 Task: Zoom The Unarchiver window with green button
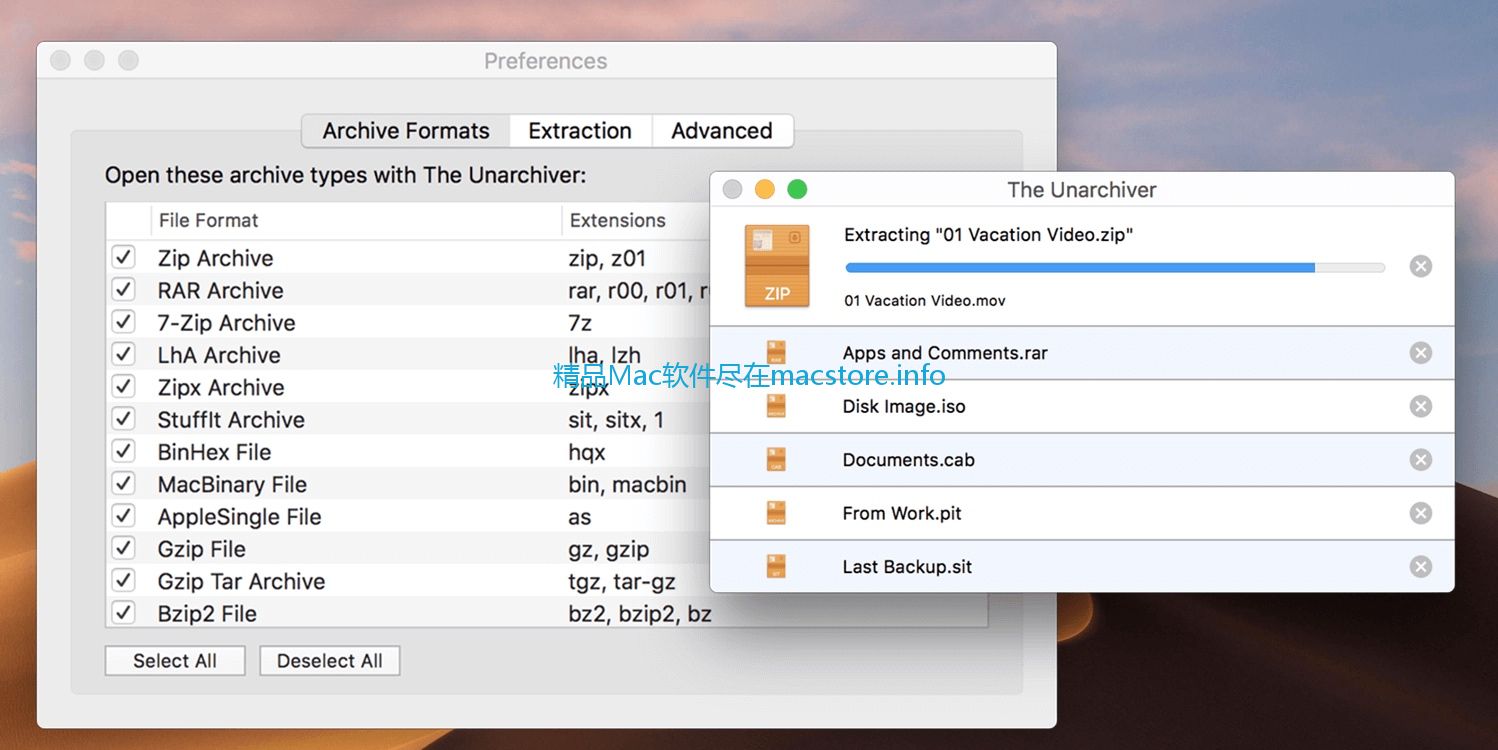point(797,189)
